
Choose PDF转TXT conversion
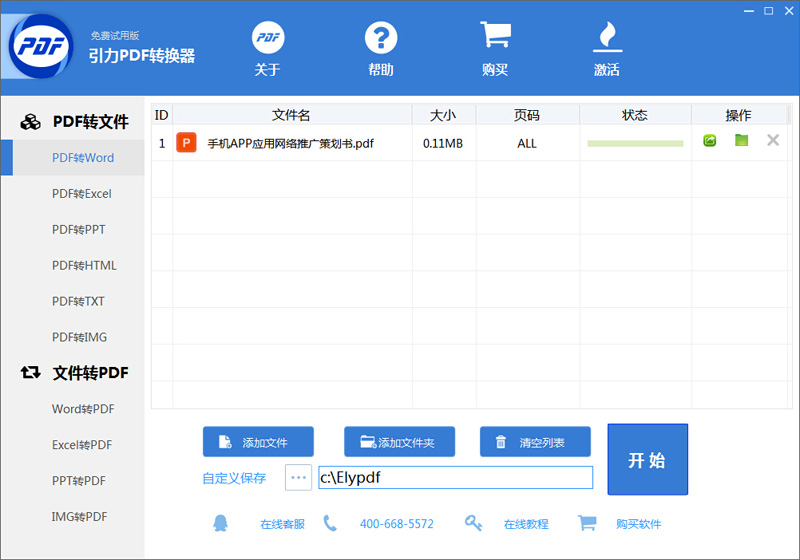pos(79,301)
